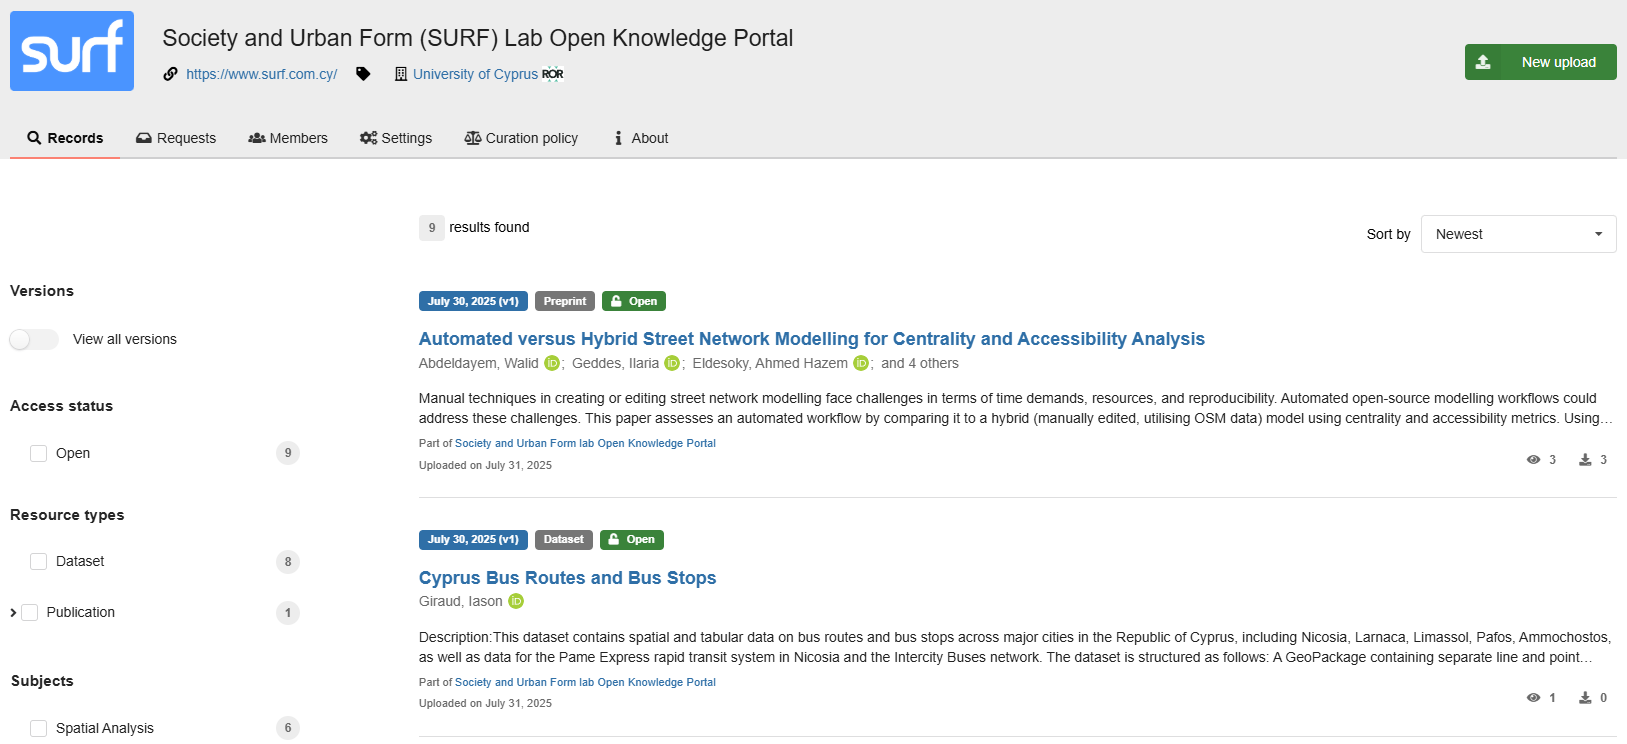Click the Dataset label badge on bus routes record

[x=564, y=539]
